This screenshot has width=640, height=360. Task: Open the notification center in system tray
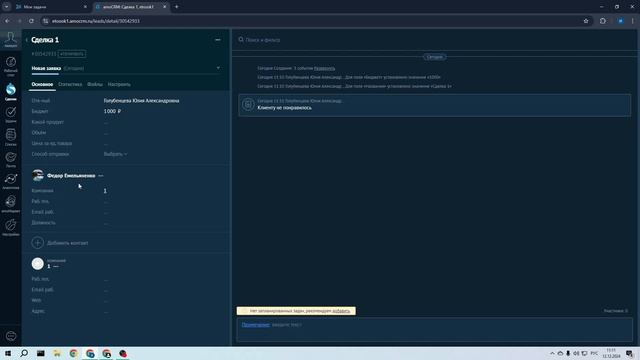point(629,353)
